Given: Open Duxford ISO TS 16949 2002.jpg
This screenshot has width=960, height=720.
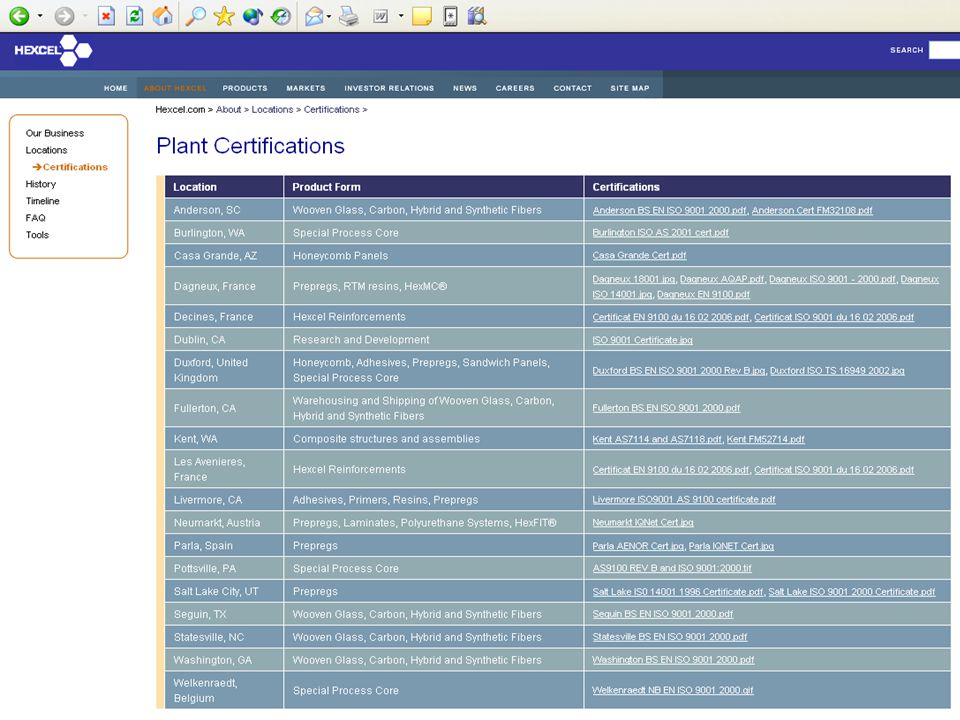Looking at the screenshot, I should click(x=837, y=370).
